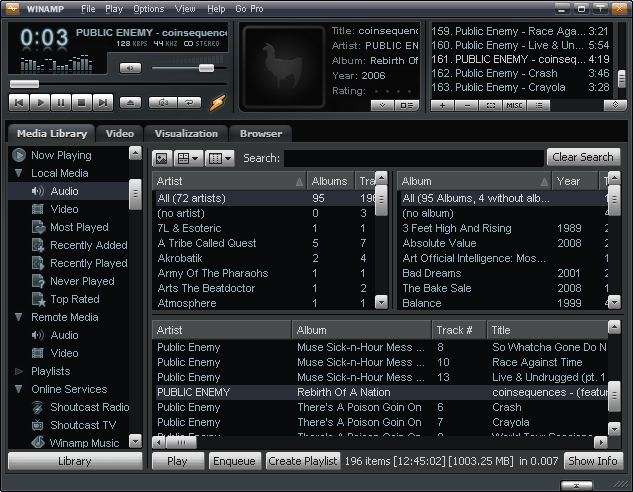Open the playlist MISC menu
Viewport: 633px width, 492px height.
(x=514, y=105)
